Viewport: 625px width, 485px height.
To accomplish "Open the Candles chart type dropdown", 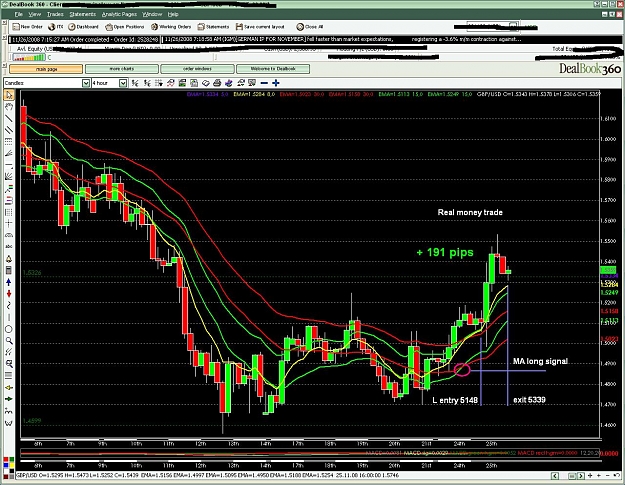I will (86, 83).
